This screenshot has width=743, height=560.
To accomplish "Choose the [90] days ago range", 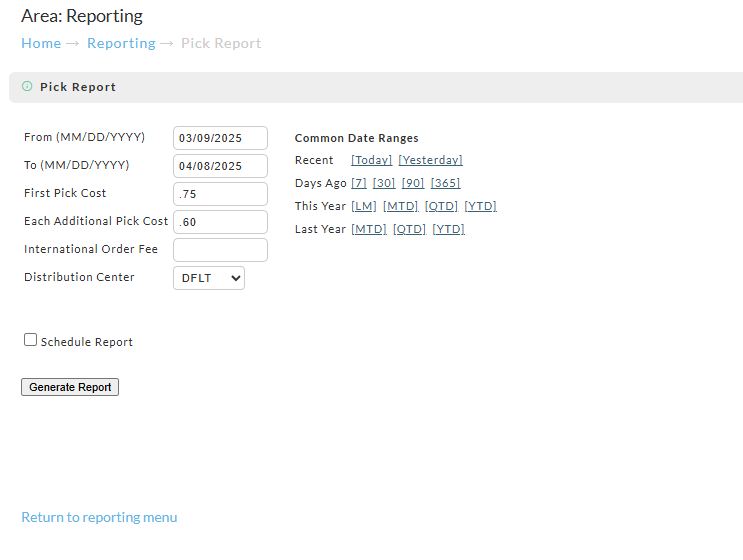I will tap(413, 183).
